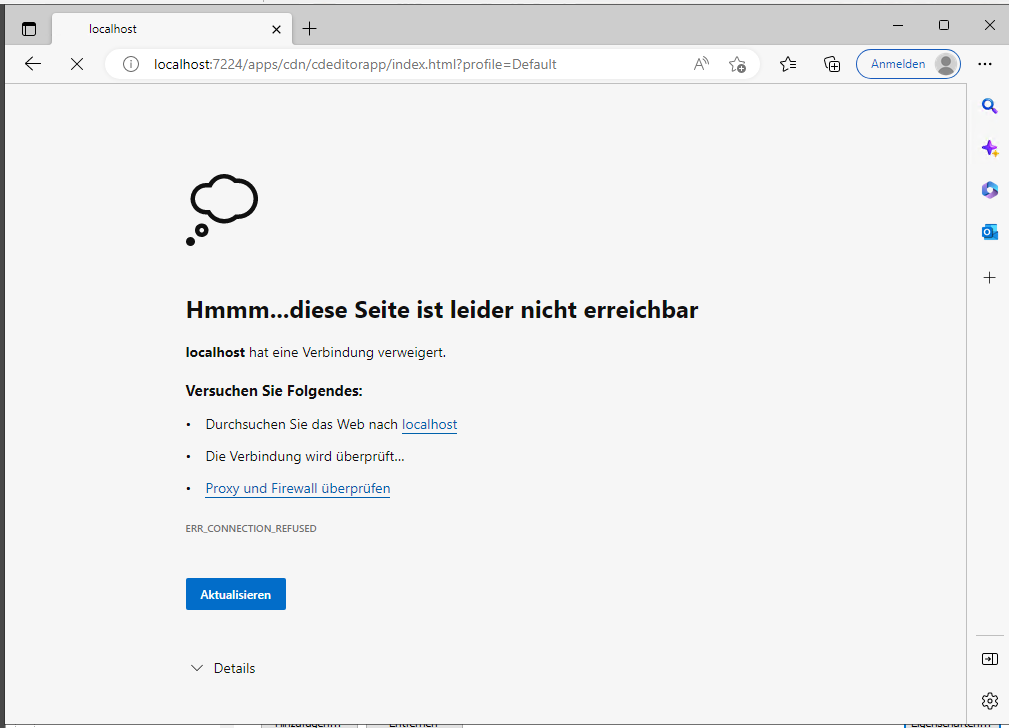1009x728 pixels.
Task: Activate the Read aloud icon
Action: tap(701, 64)
